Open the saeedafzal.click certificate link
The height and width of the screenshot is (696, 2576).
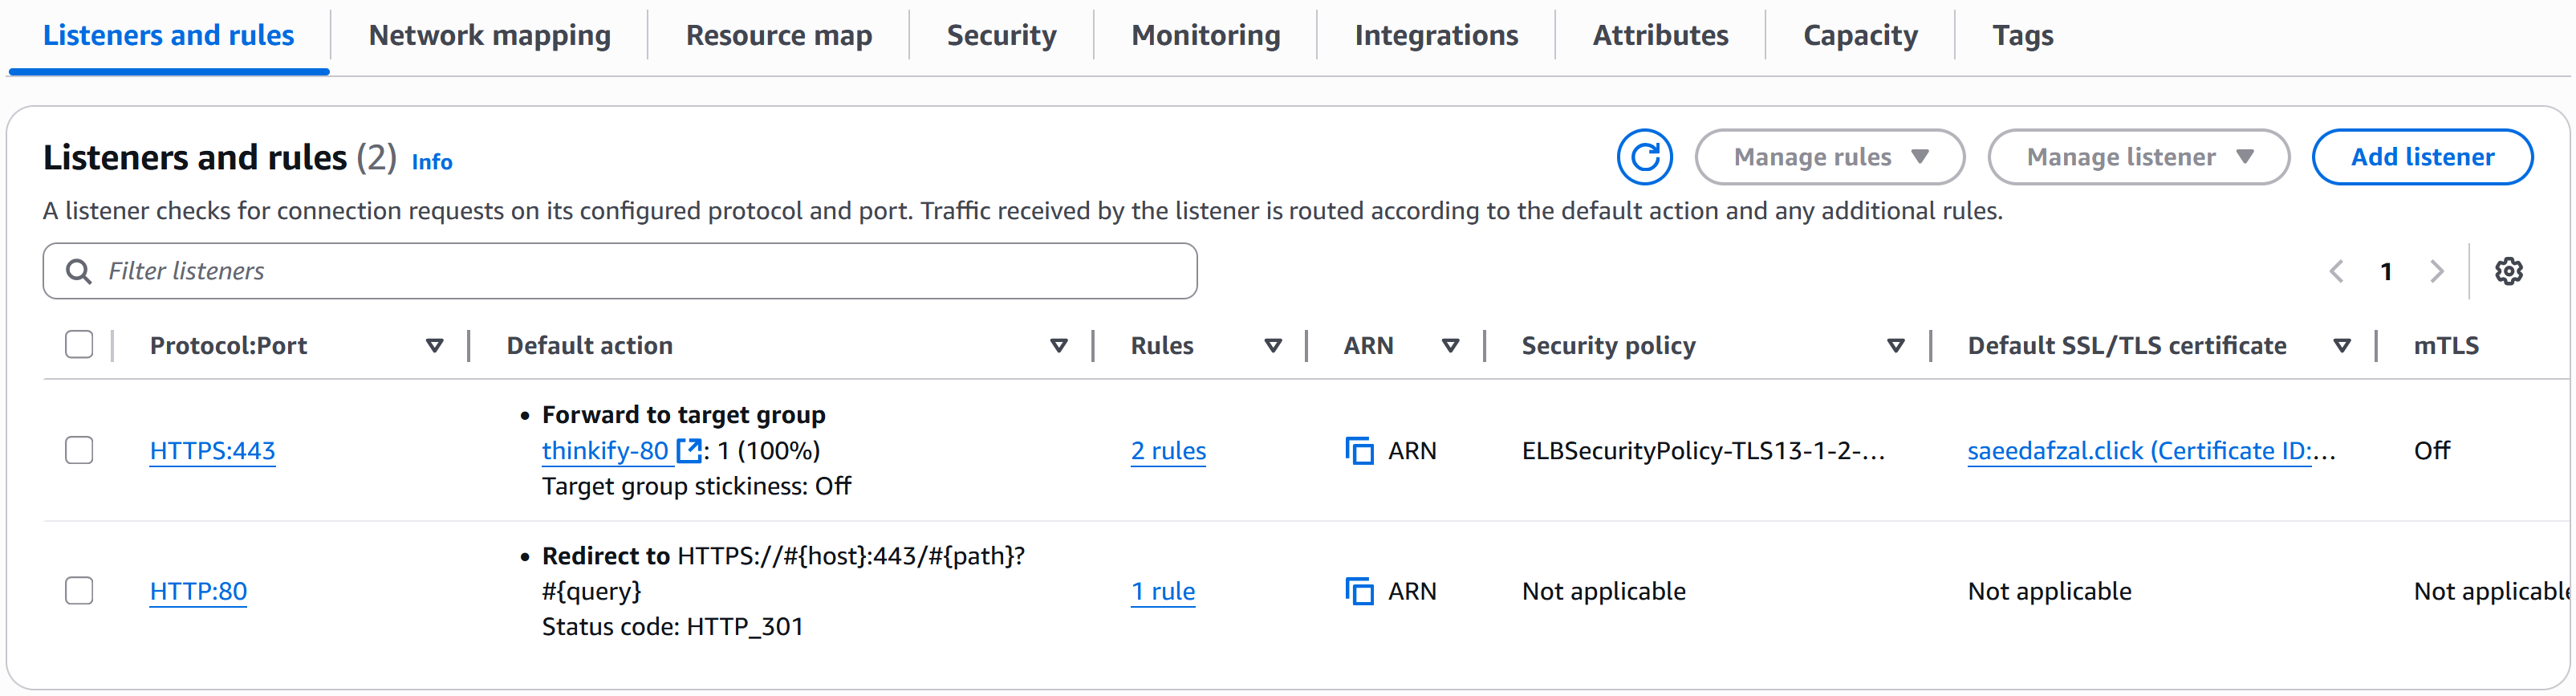click(x=2150, y=451)
